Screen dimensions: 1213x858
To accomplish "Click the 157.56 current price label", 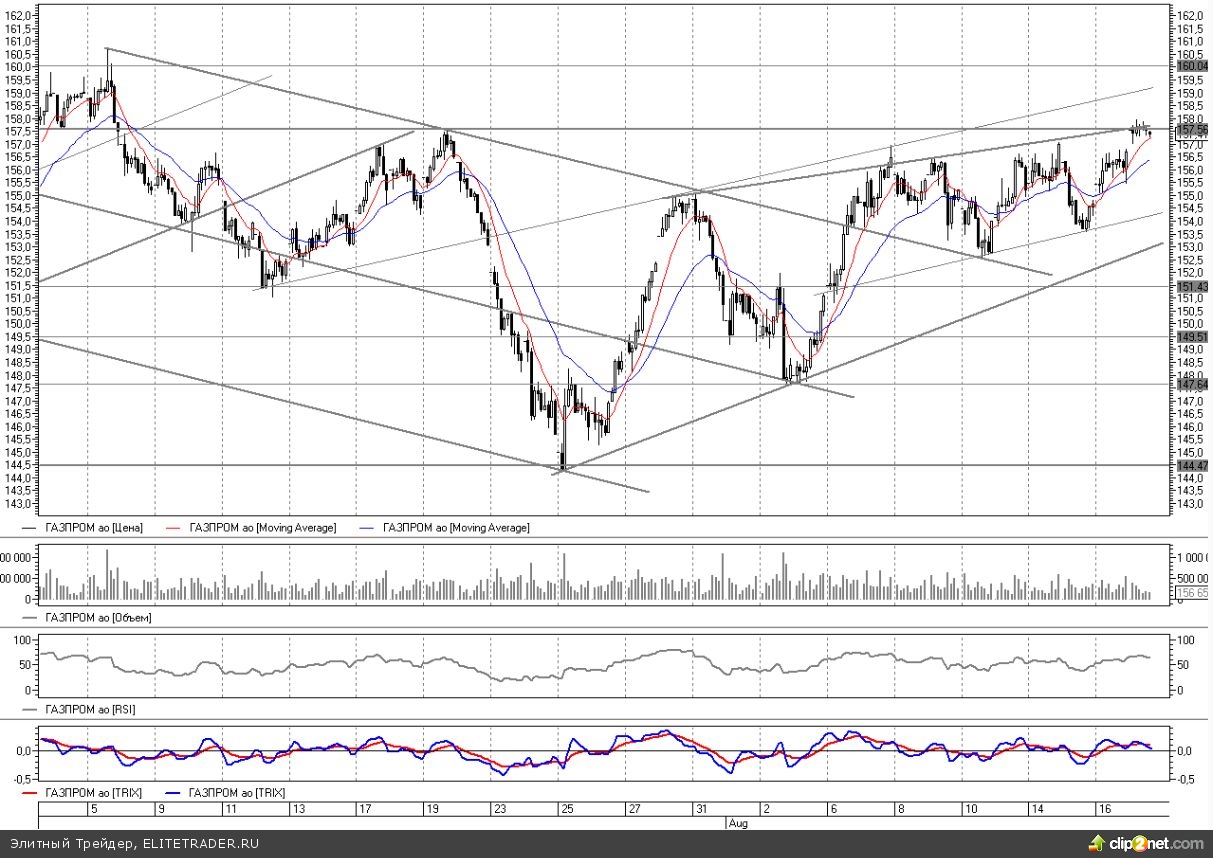I will point(1193,130).
